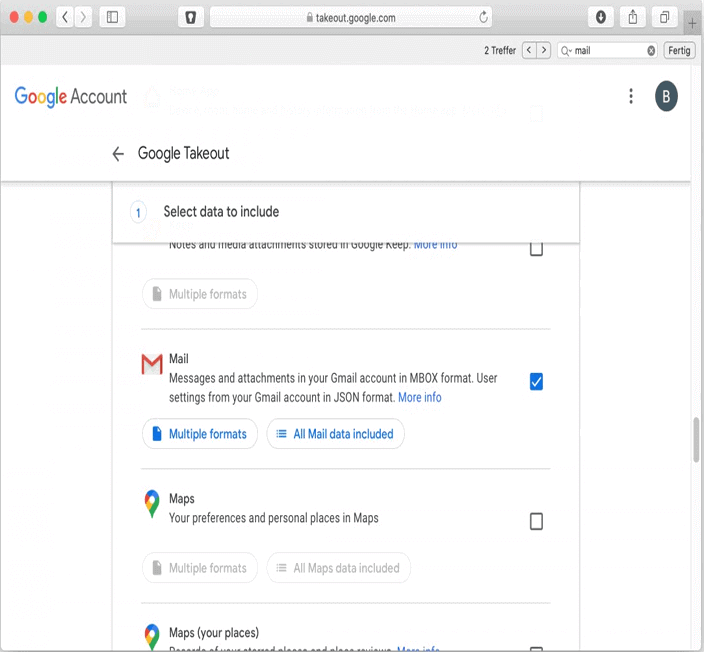This screenshot has height=652, width=704.
Task: Uncheck the Mail checkbox
Action: (536, 382)
